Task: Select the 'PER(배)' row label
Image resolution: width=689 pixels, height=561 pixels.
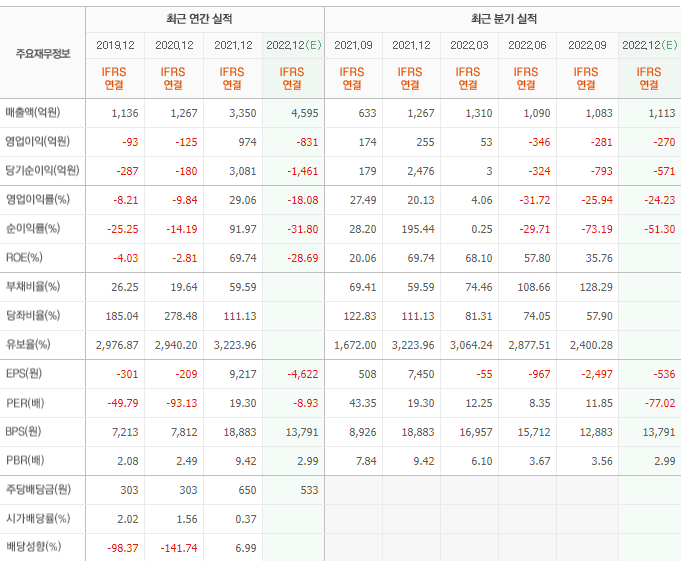Action: tap(25, 403)
